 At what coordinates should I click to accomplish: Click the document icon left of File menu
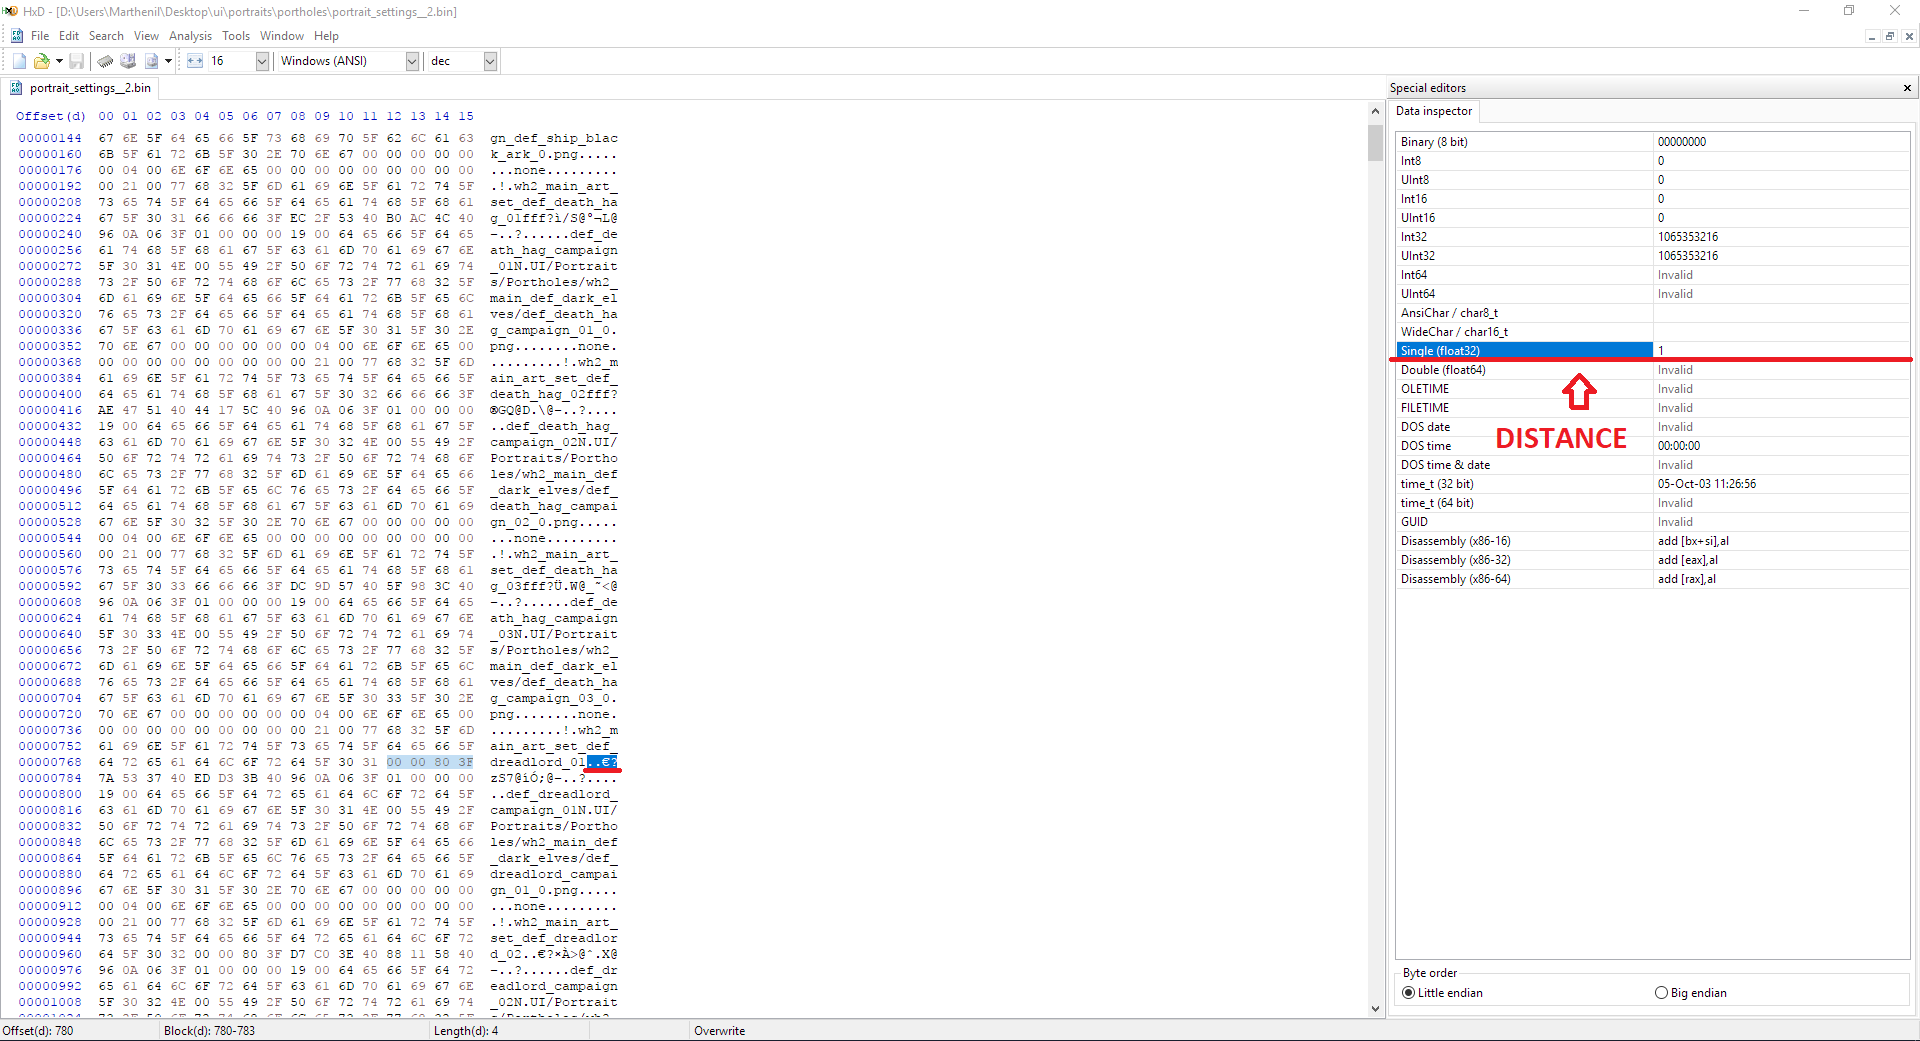coord(17,36)
